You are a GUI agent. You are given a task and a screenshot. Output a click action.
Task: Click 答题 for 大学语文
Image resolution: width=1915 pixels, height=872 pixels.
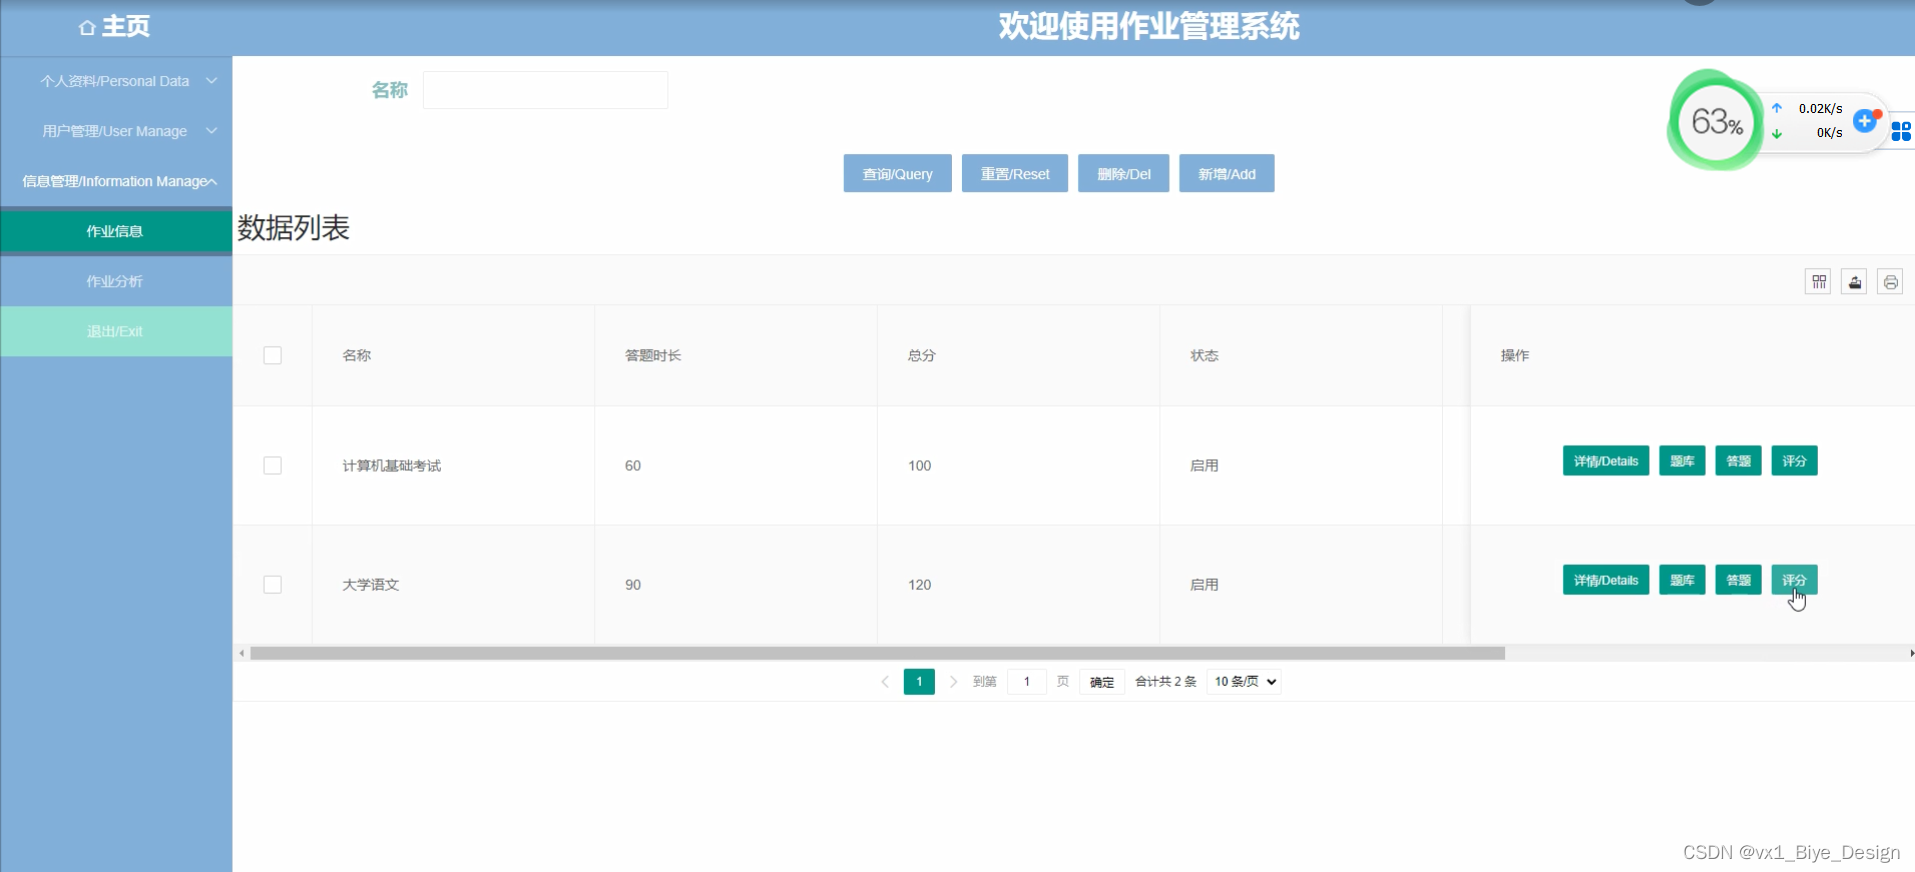tap(1738, 580)
